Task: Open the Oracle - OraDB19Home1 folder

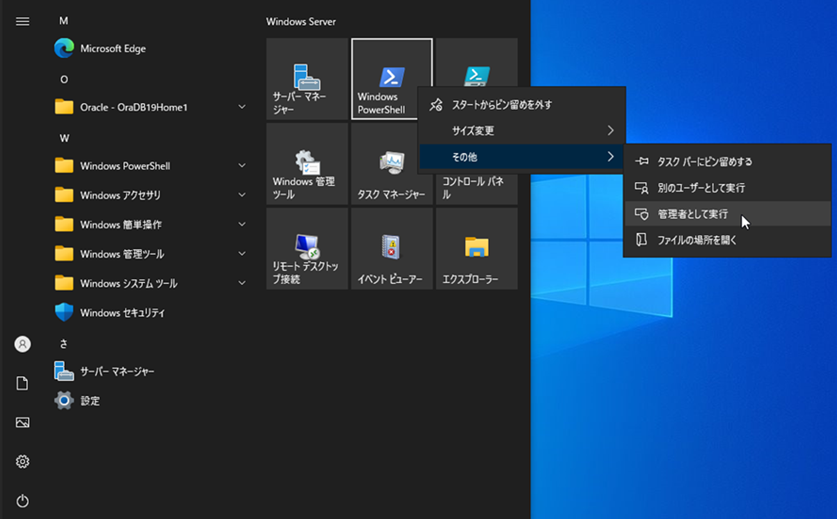Action: tap(151, 107)
